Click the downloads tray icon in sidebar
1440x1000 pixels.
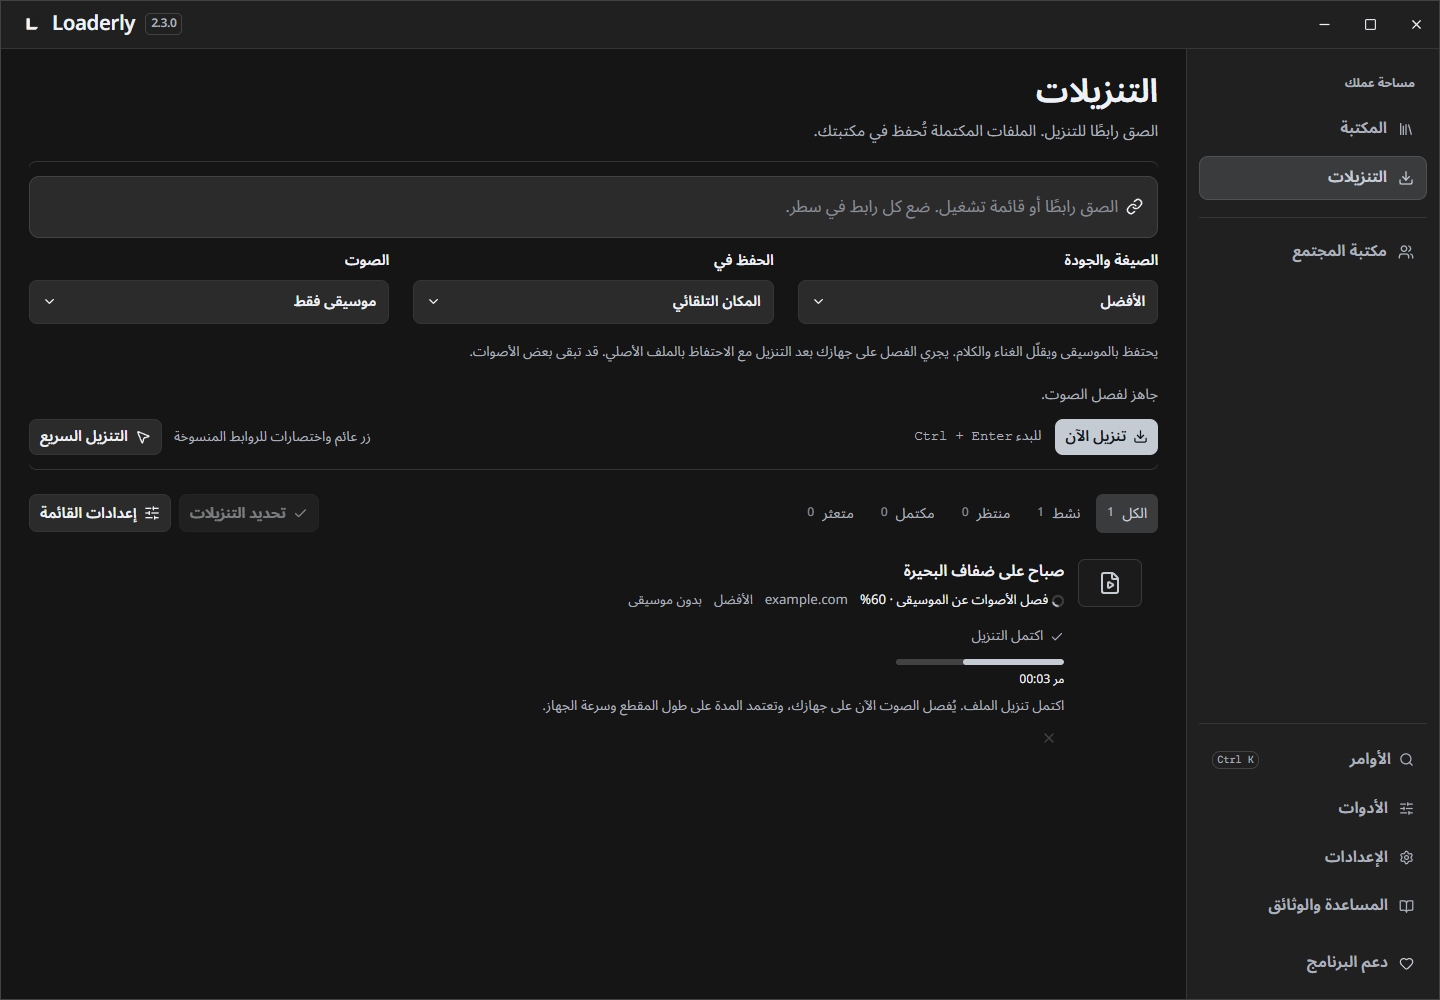[1406, 178]
